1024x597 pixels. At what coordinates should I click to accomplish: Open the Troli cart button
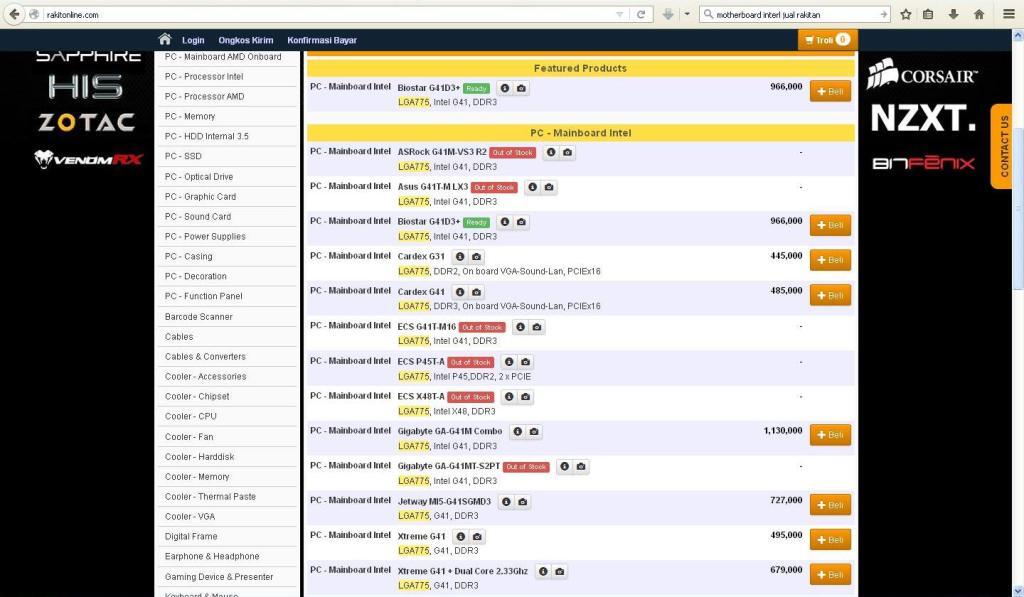[827, 40]
